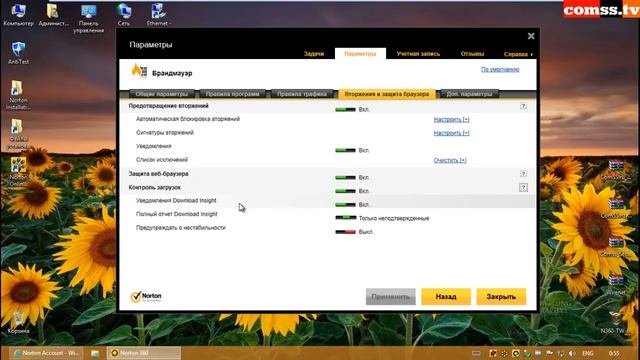The width and height of the screenshot is (640, 360).
Task: Open the Учетная запись tab
Action: [x=418, y=53]
